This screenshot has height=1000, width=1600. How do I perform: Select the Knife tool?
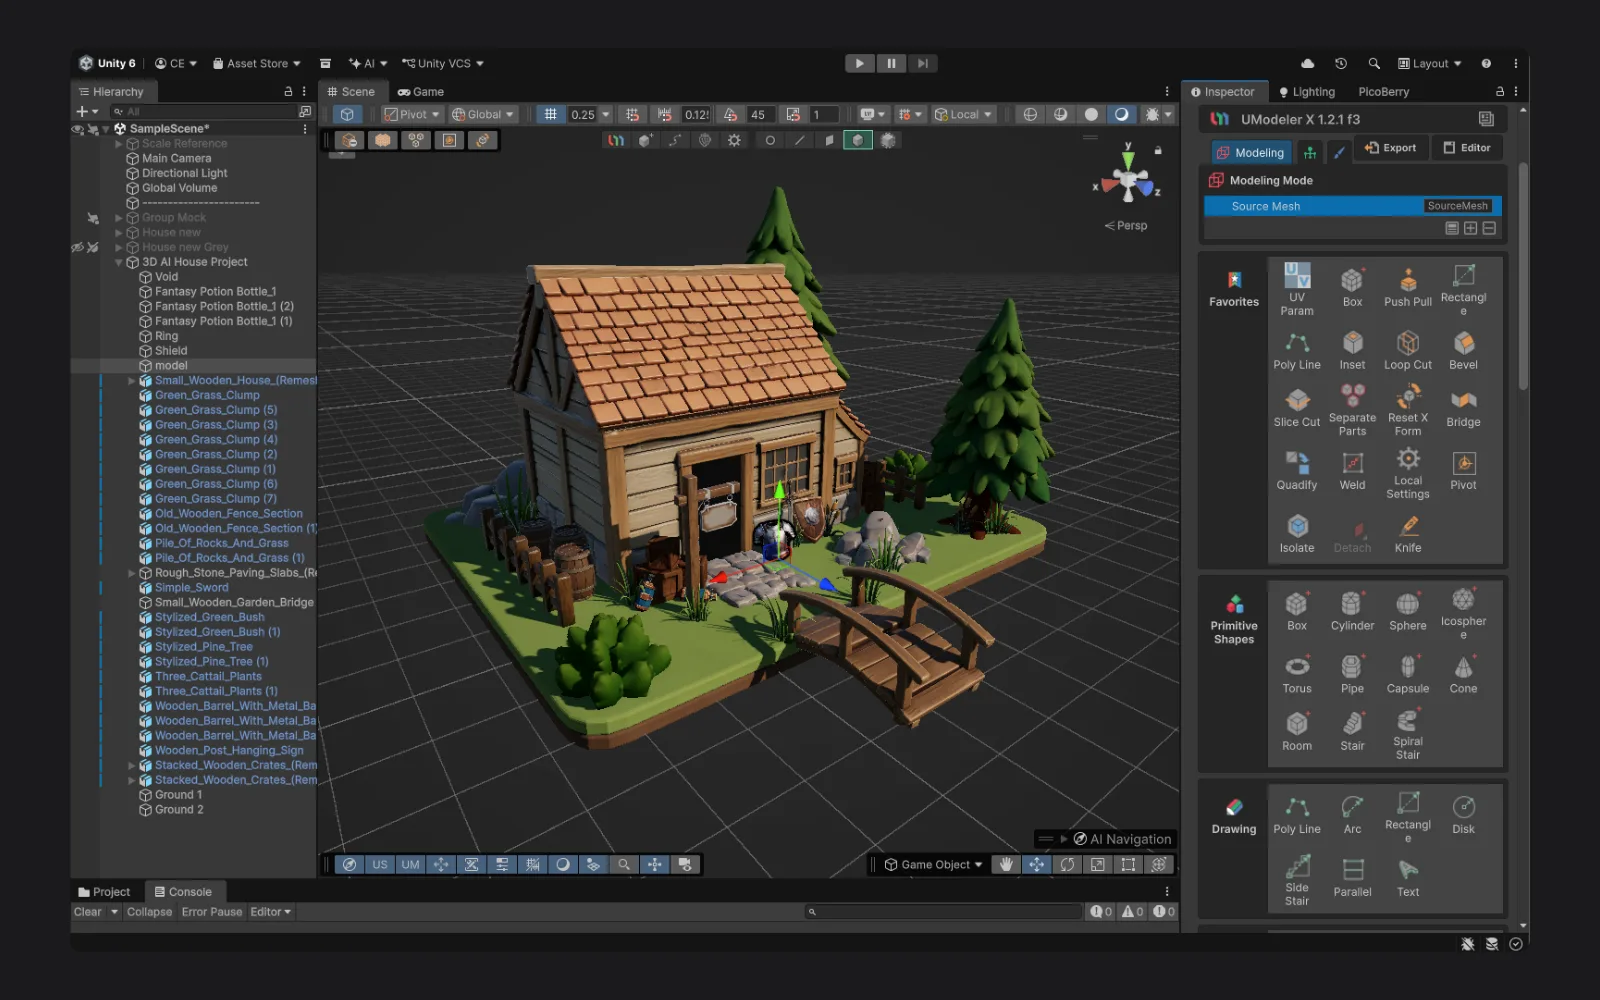[x=1408, y=534]
